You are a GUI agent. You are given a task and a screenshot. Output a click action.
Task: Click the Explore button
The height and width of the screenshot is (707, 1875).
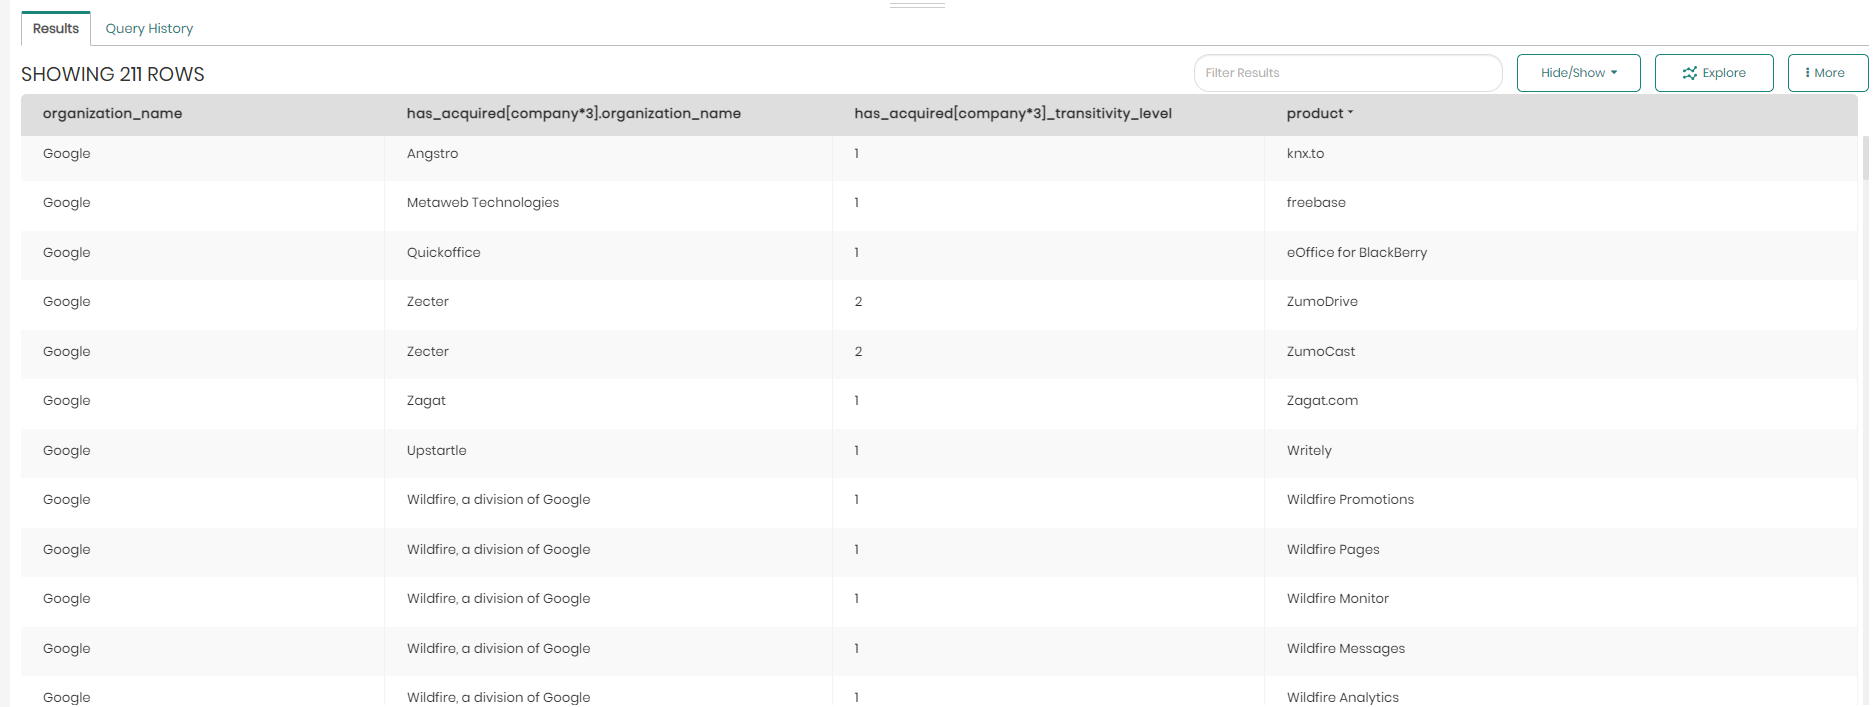pyautogui.click(x=1714, y=73)
